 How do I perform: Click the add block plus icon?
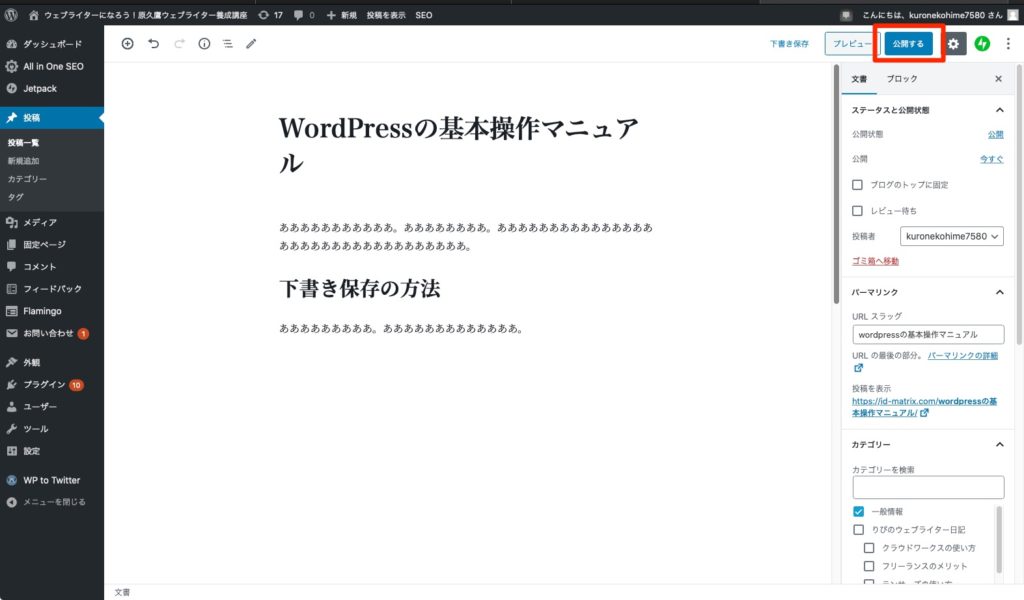(x=127, y=44)
